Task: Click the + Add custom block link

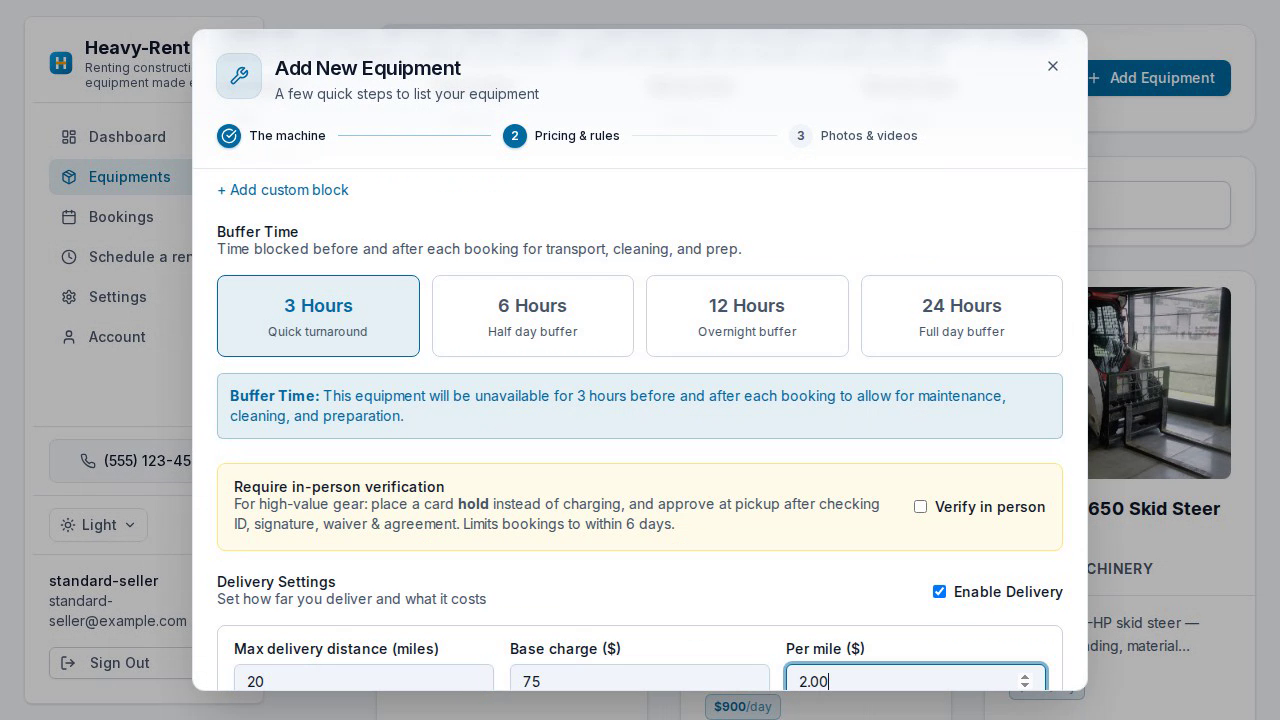Action: pos(283,190)
